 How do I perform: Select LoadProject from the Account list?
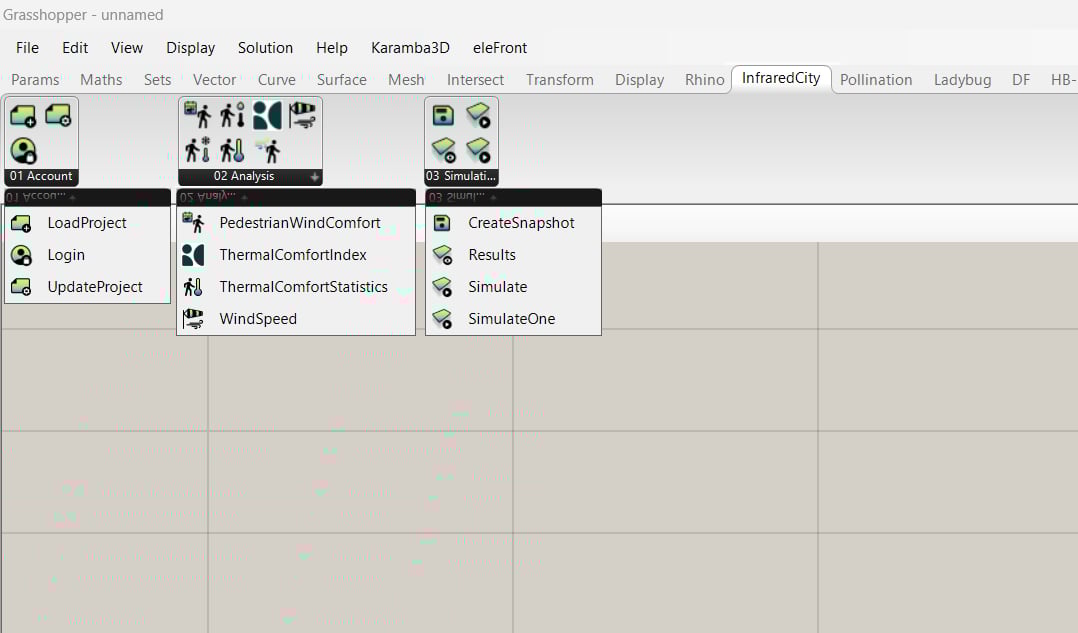click(x=87, y=223)
